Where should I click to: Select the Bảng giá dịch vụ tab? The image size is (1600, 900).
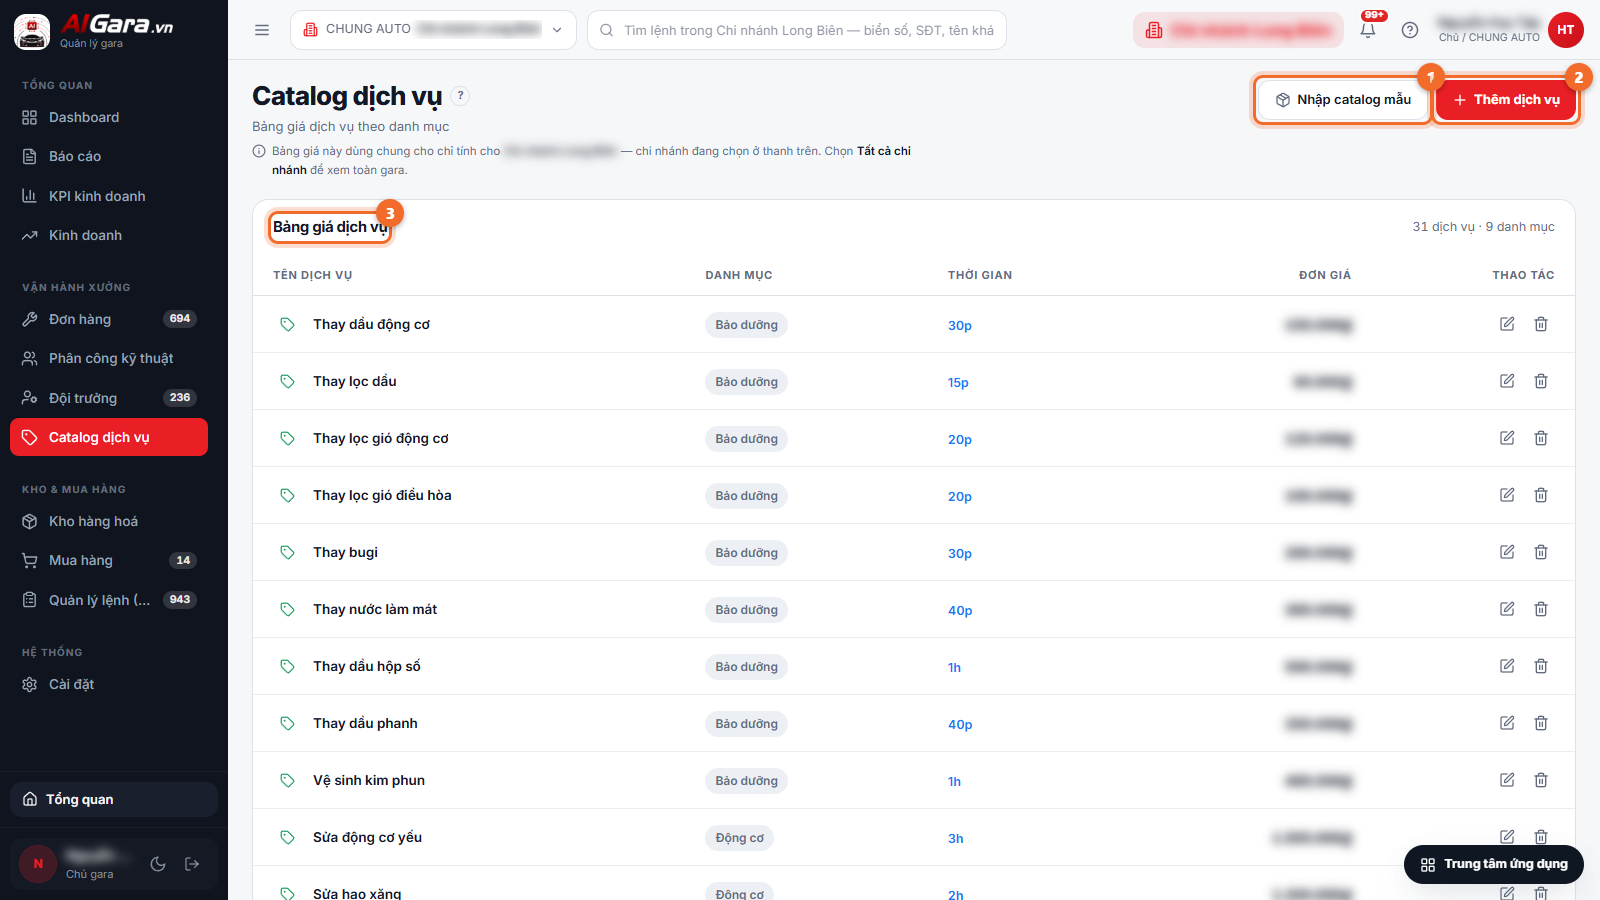pos(329,227)
